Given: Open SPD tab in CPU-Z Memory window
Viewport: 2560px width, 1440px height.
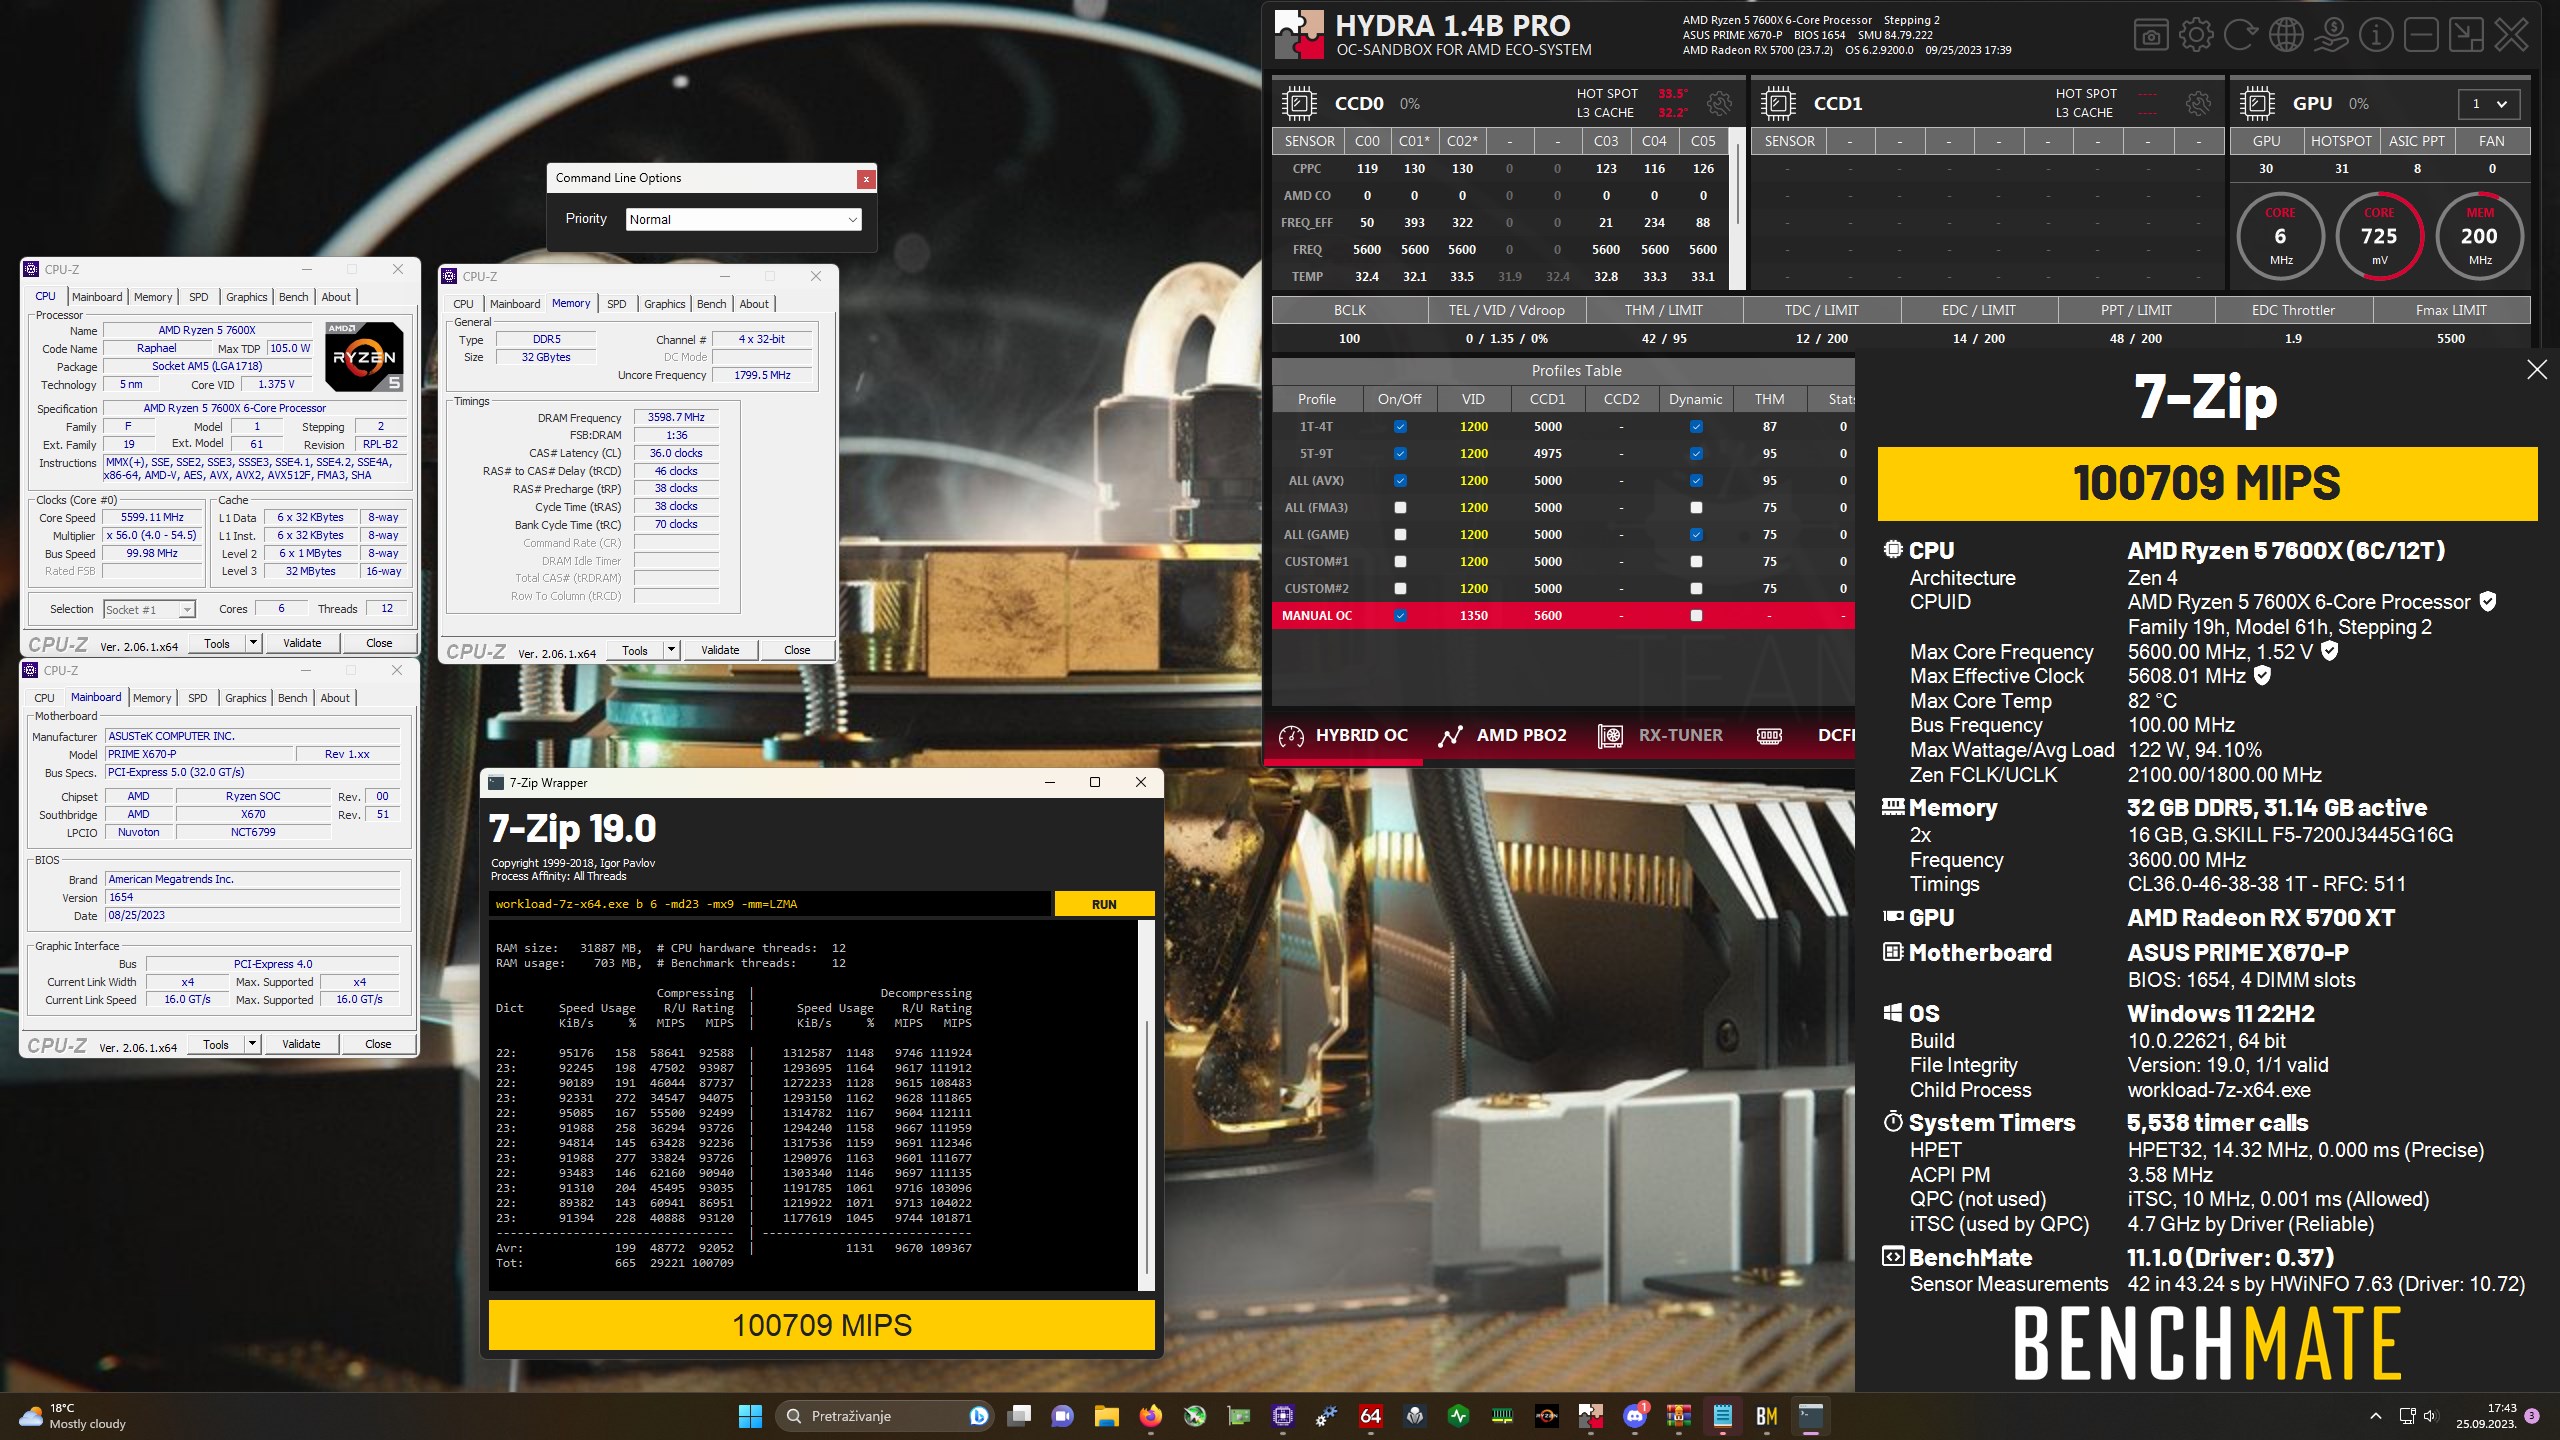Looking at the screenshot, I should point(617,304).
